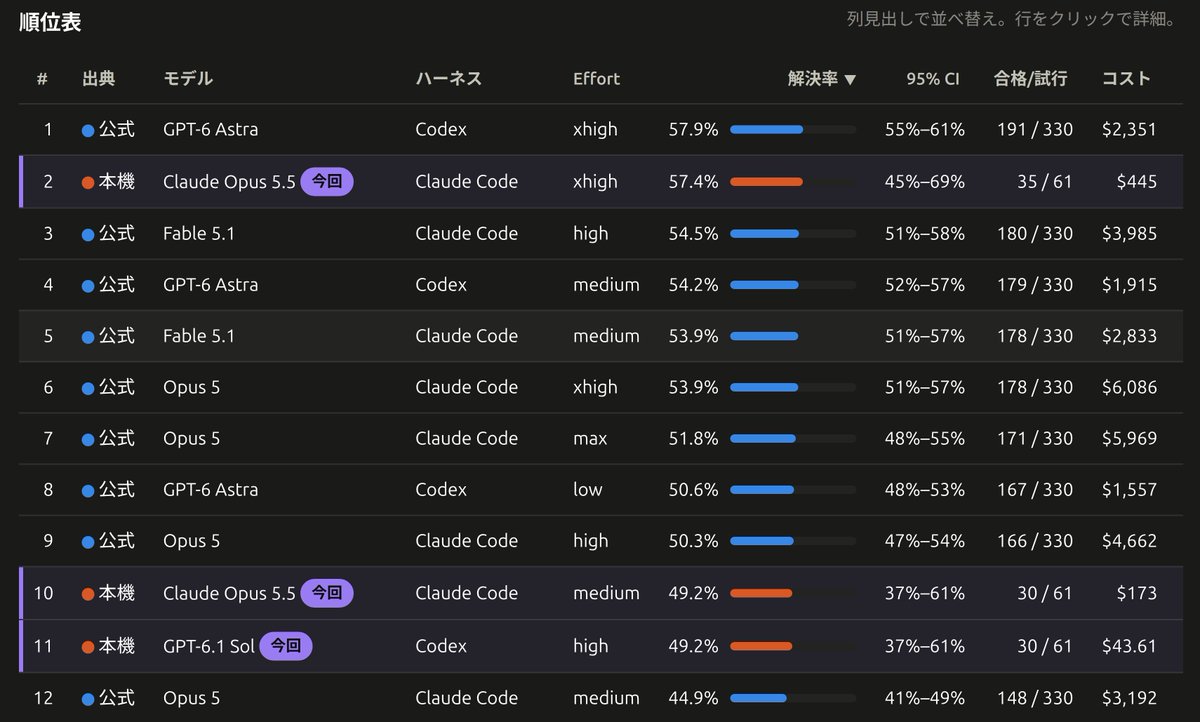Open the GPT-6.1 Sol model name
The width and height of the screenshot is (1200, 722).
click(x=209, y=646)
